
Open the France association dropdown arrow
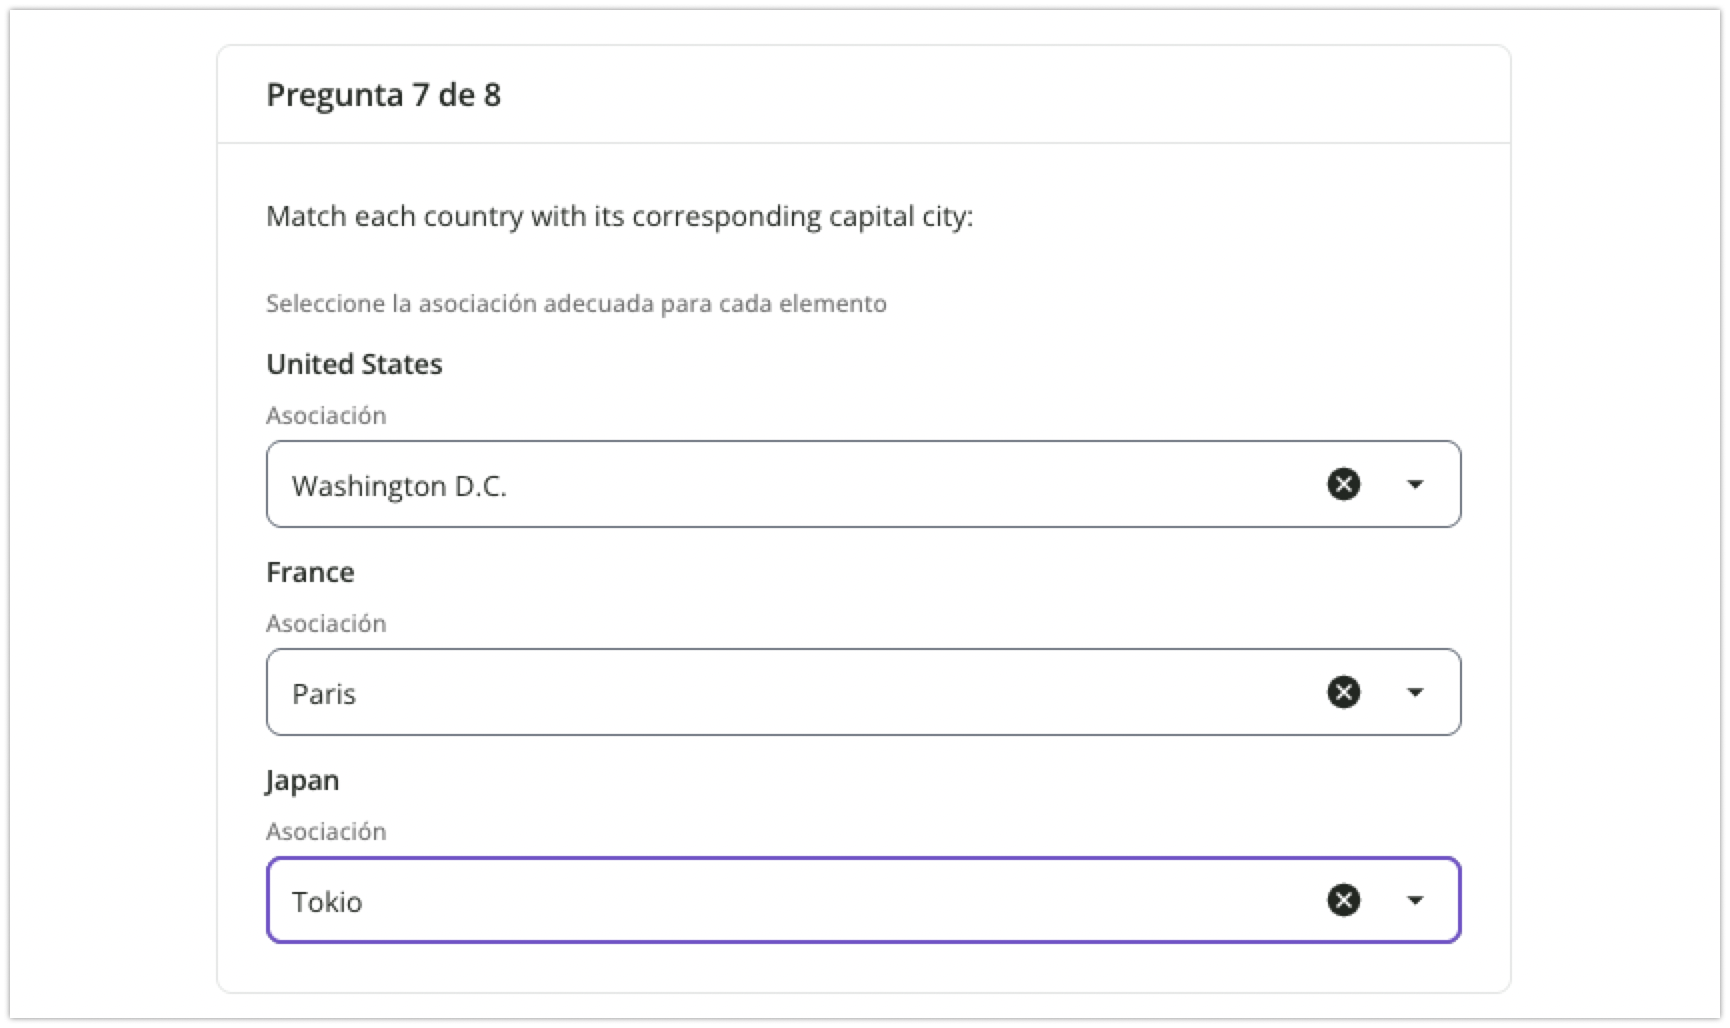pyautogui.click(x=1414, y=692)
